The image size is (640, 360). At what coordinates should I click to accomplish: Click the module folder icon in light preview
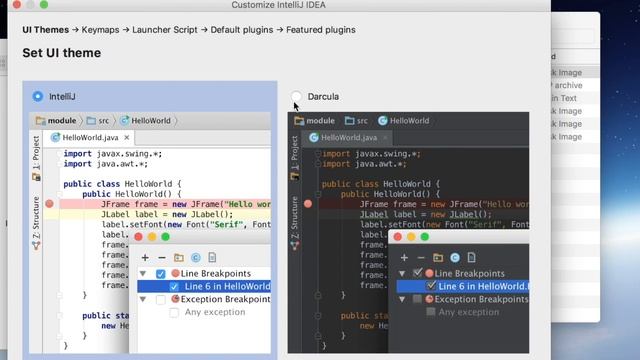click(40, 121)
